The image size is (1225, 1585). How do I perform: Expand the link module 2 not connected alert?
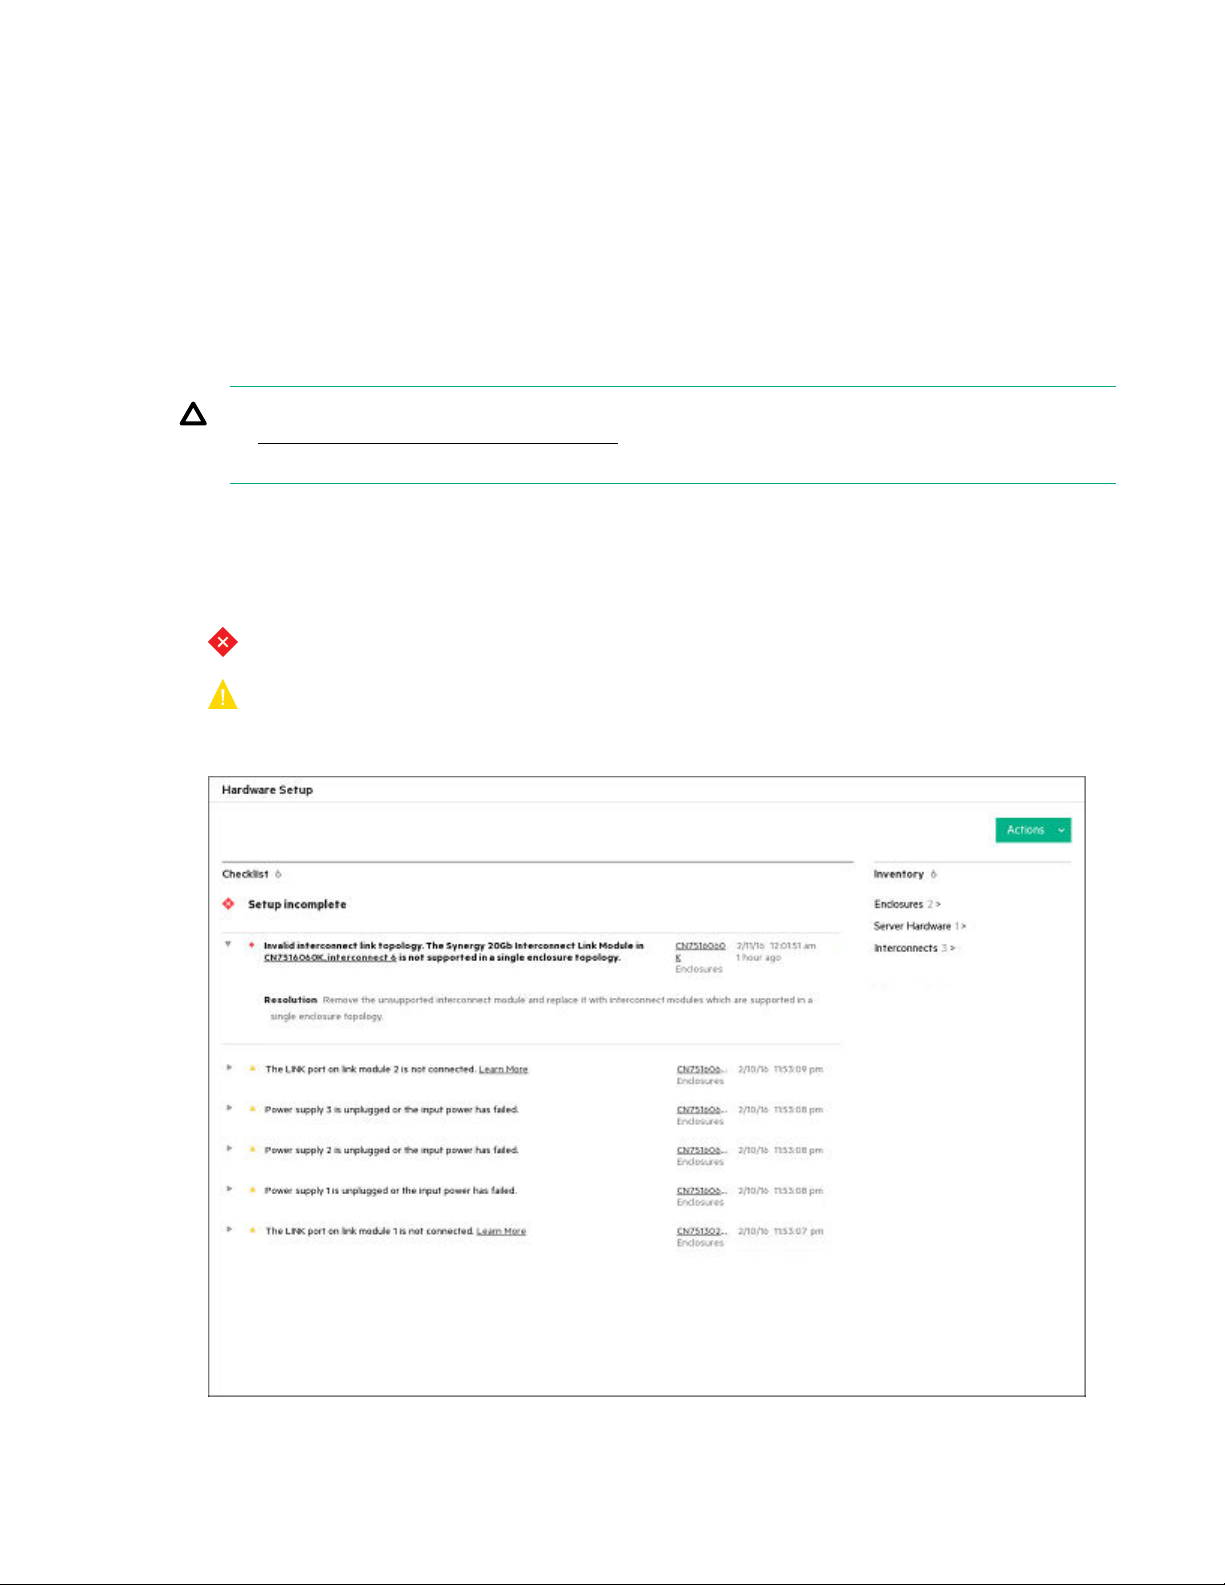pos(229,1068)
